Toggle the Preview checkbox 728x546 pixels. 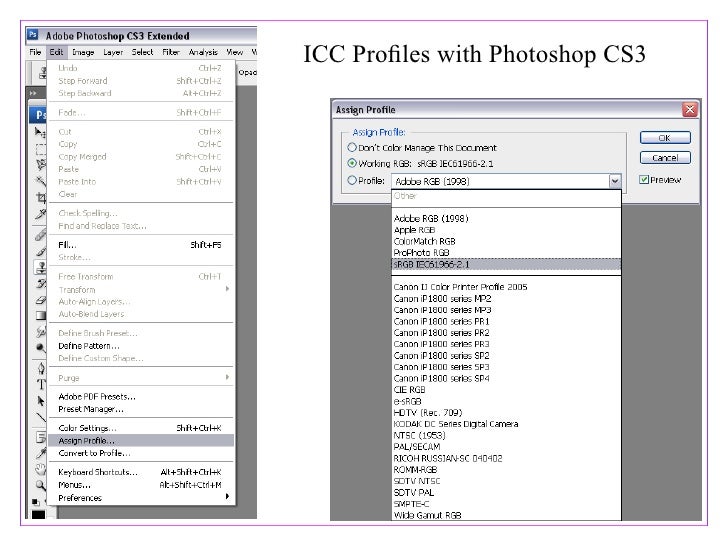pos(644,179)
